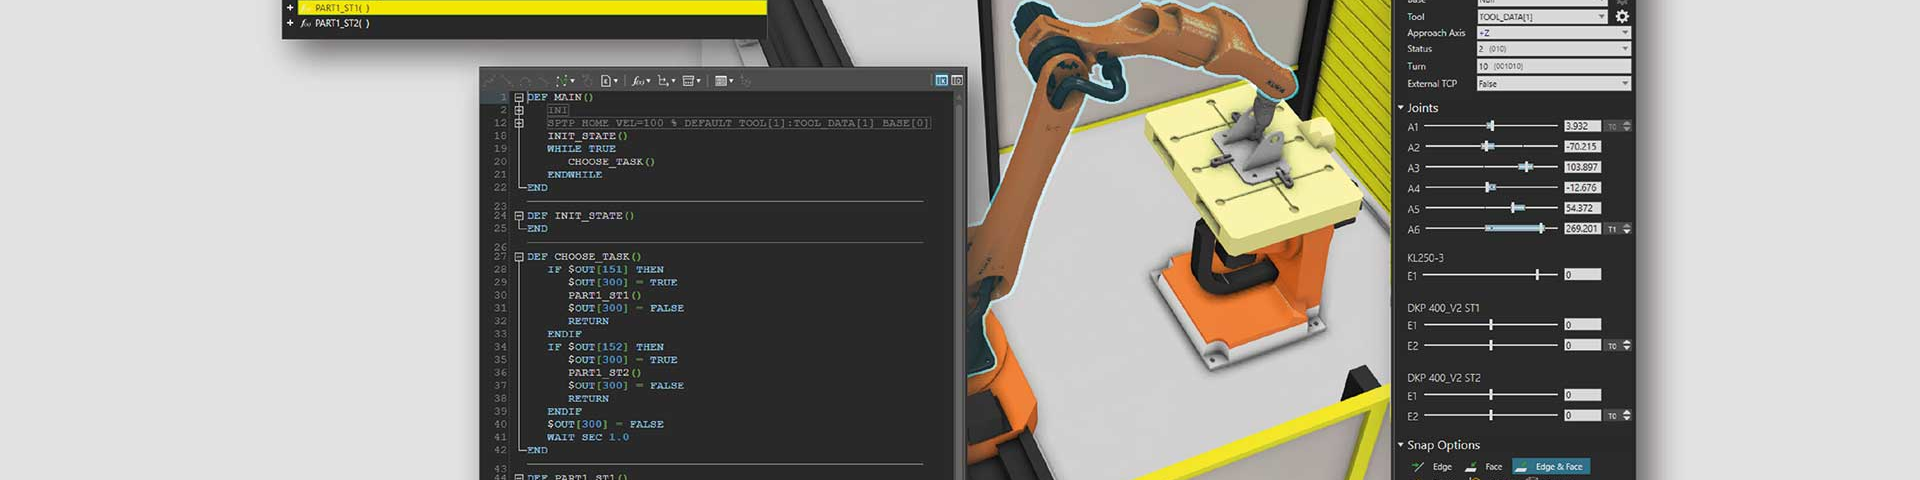This screenshot has height=480, width=1920.
Task: Expand the highlighted PART1_ST1( ) tree row
Action: tap(290, 8)
